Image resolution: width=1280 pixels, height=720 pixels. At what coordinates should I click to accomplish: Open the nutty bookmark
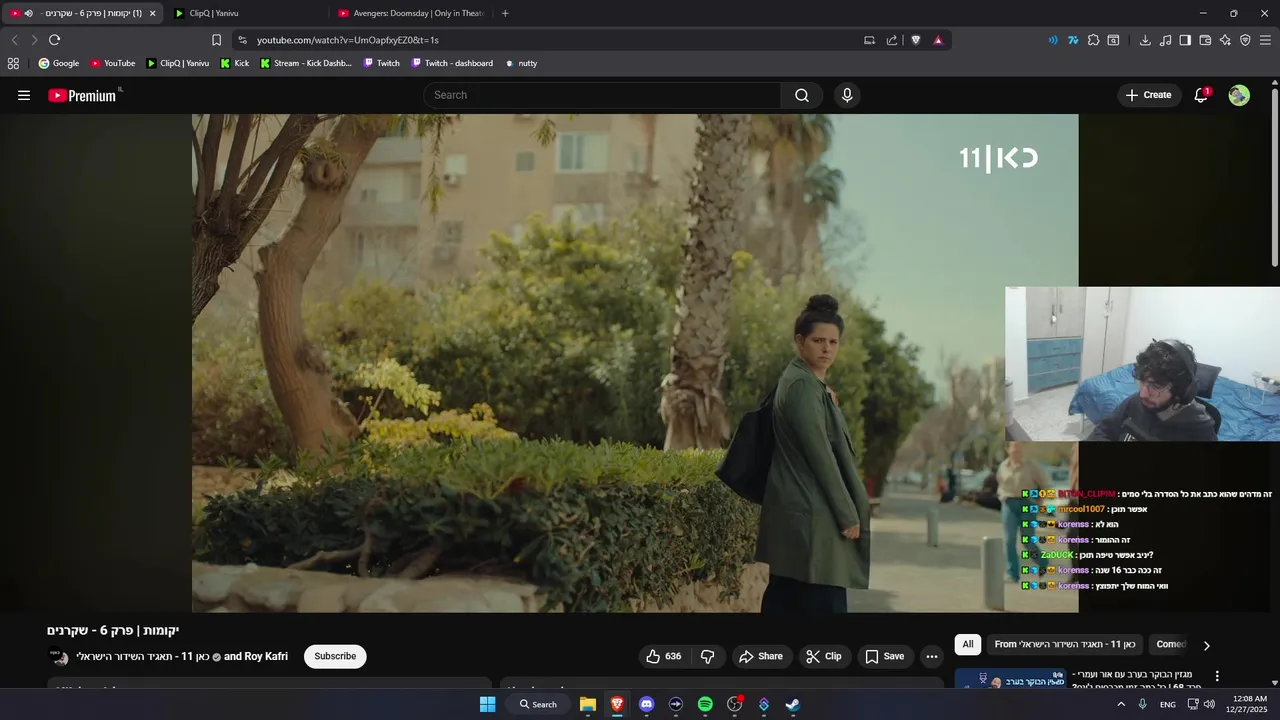pyautogui.click(x=520, y=63)
